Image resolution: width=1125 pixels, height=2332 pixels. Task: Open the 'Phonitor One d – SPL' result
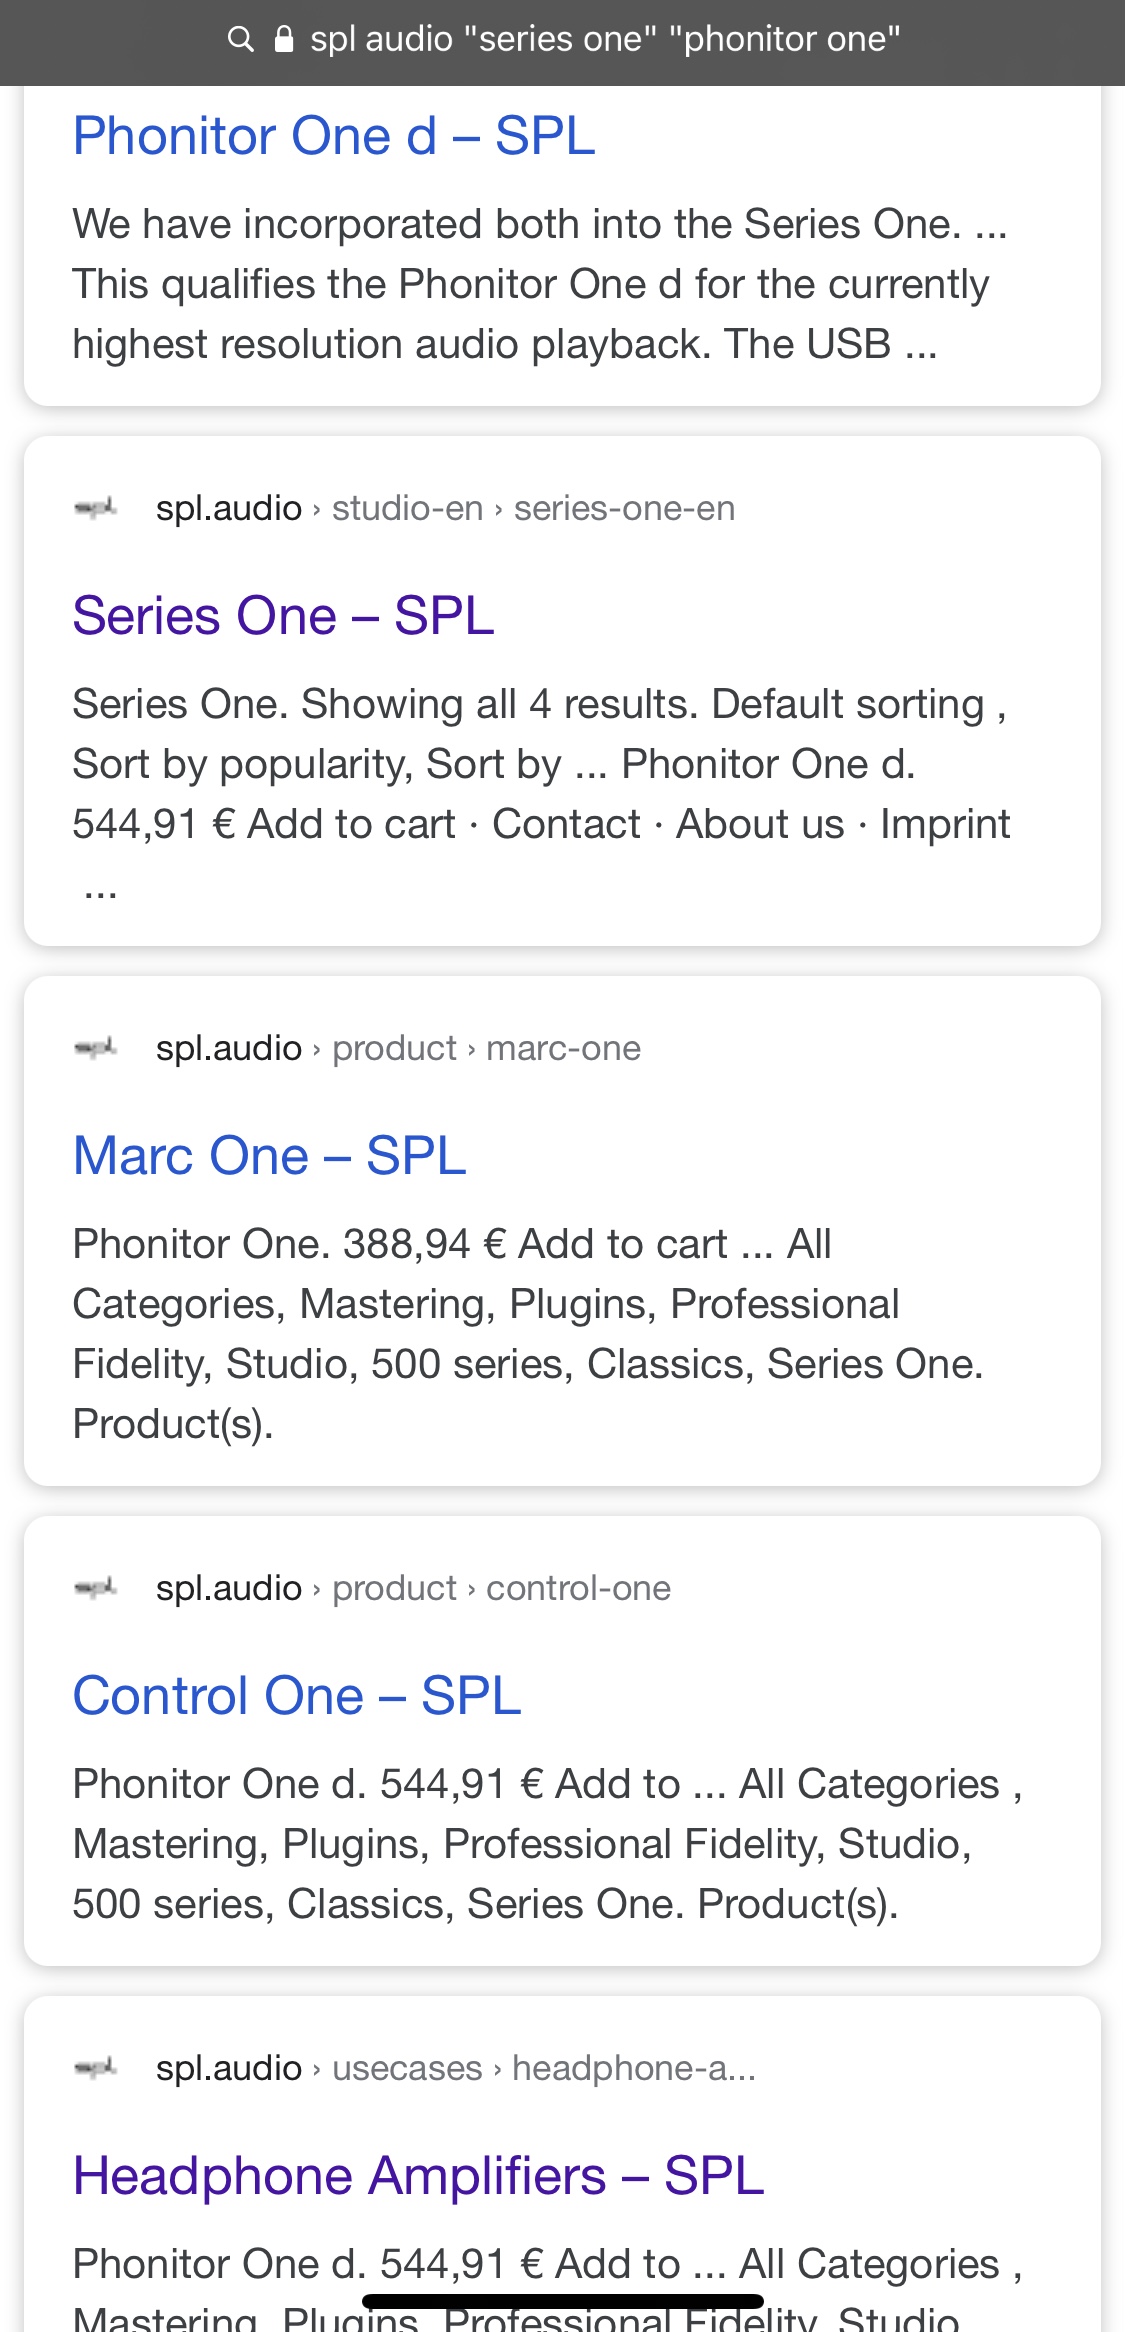coord(334,136)
